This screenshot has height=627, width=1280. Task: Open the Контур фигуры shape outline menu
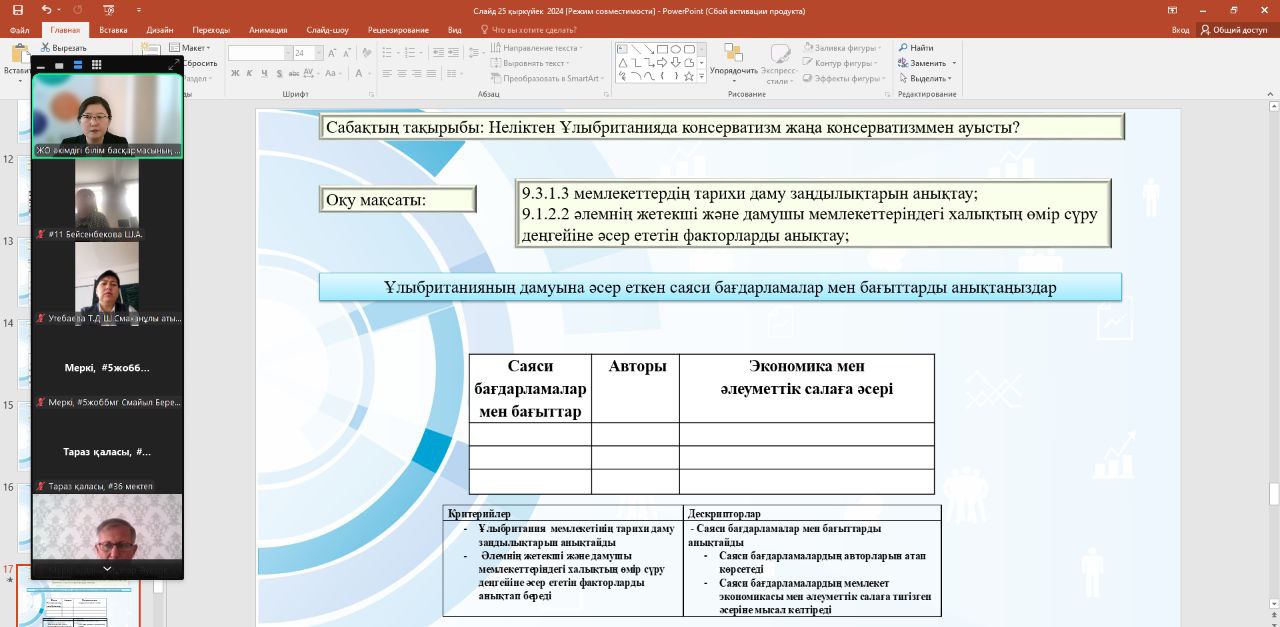tap(841, 62)
